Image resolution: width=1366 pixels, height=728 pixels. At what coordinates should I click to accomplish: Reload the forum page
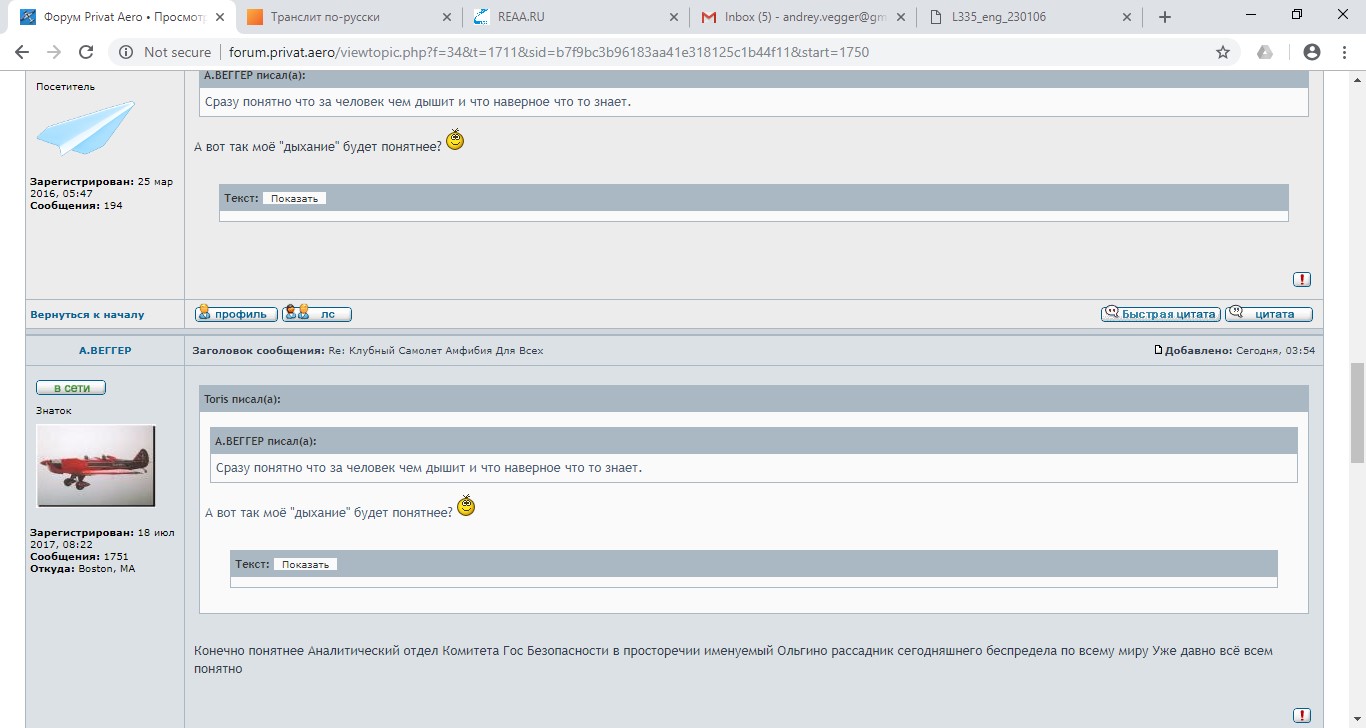click(x=86, y=52)
